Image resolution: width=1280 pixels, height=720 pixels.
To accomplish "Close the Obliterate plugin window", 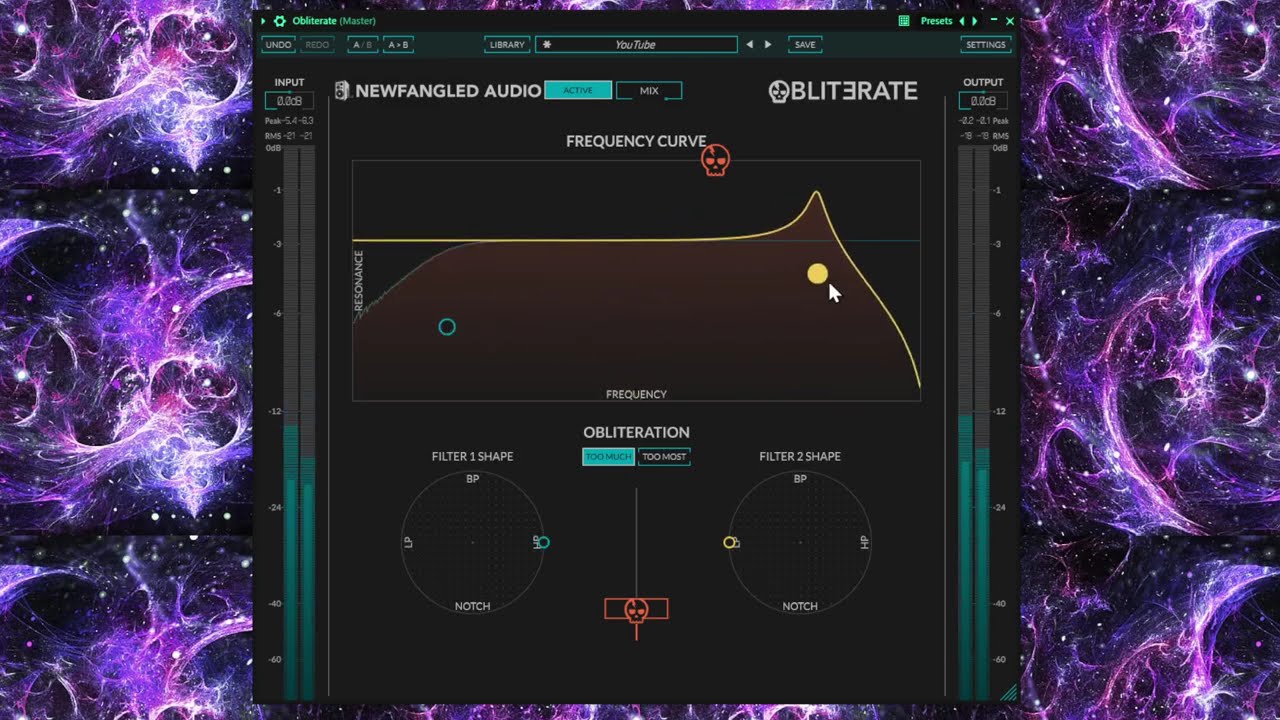I will pos(1010,21).
